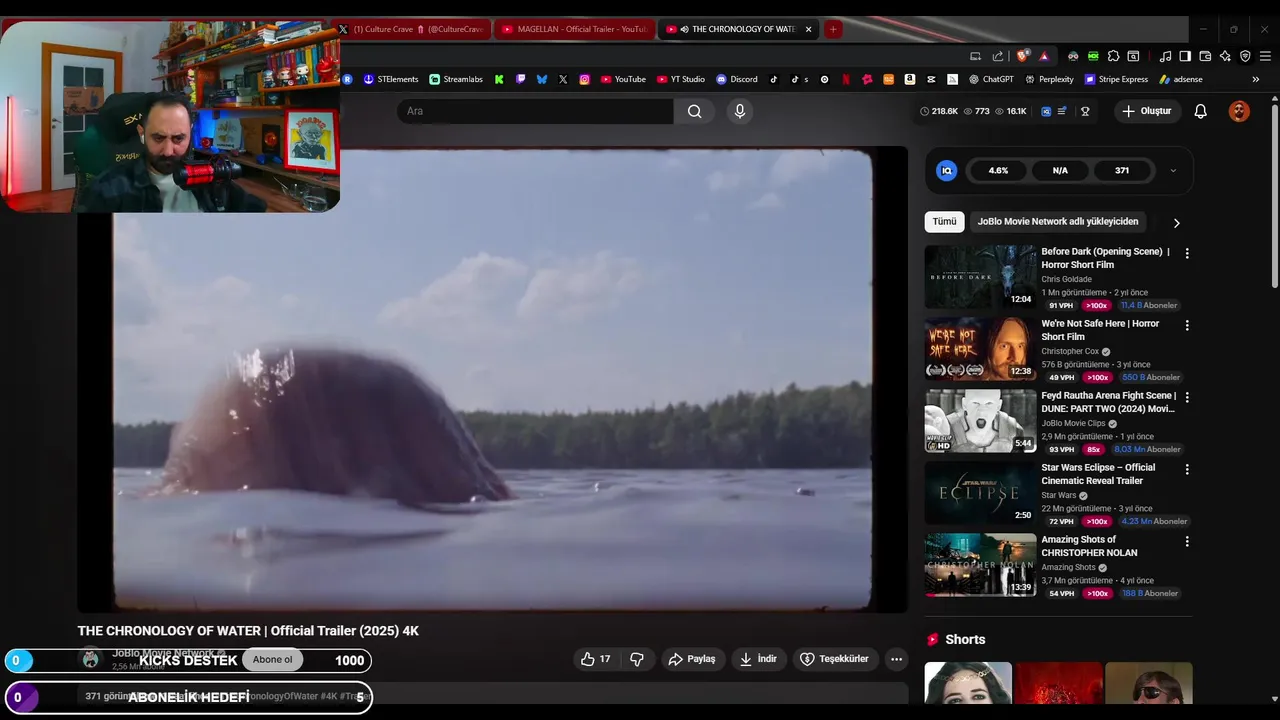The image size is (1280, 720).
Task: Switch to MAGELLAN Official Trailer tab
Action: tap(574, 29)
